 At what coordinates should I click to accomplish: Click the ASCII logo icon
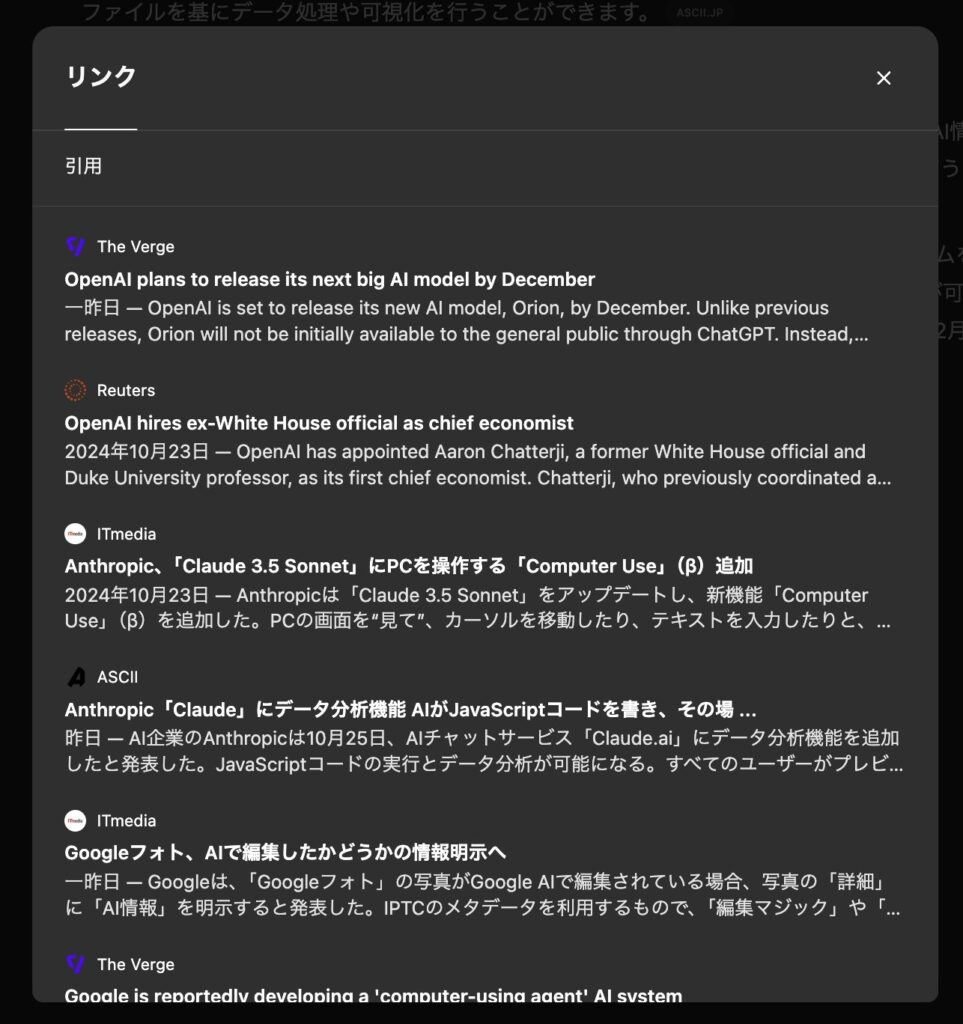tap(76, 677)
